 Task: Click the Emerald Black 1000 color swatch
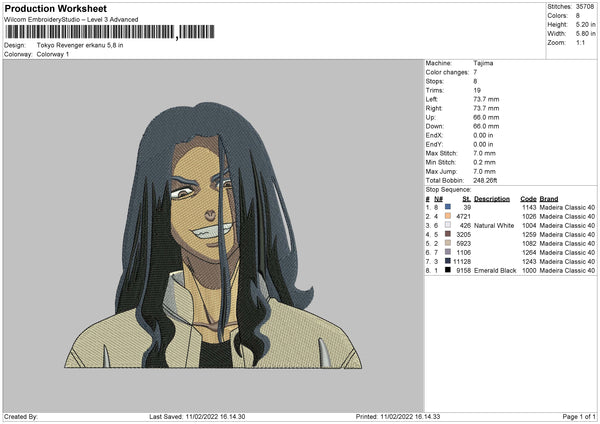448,270
